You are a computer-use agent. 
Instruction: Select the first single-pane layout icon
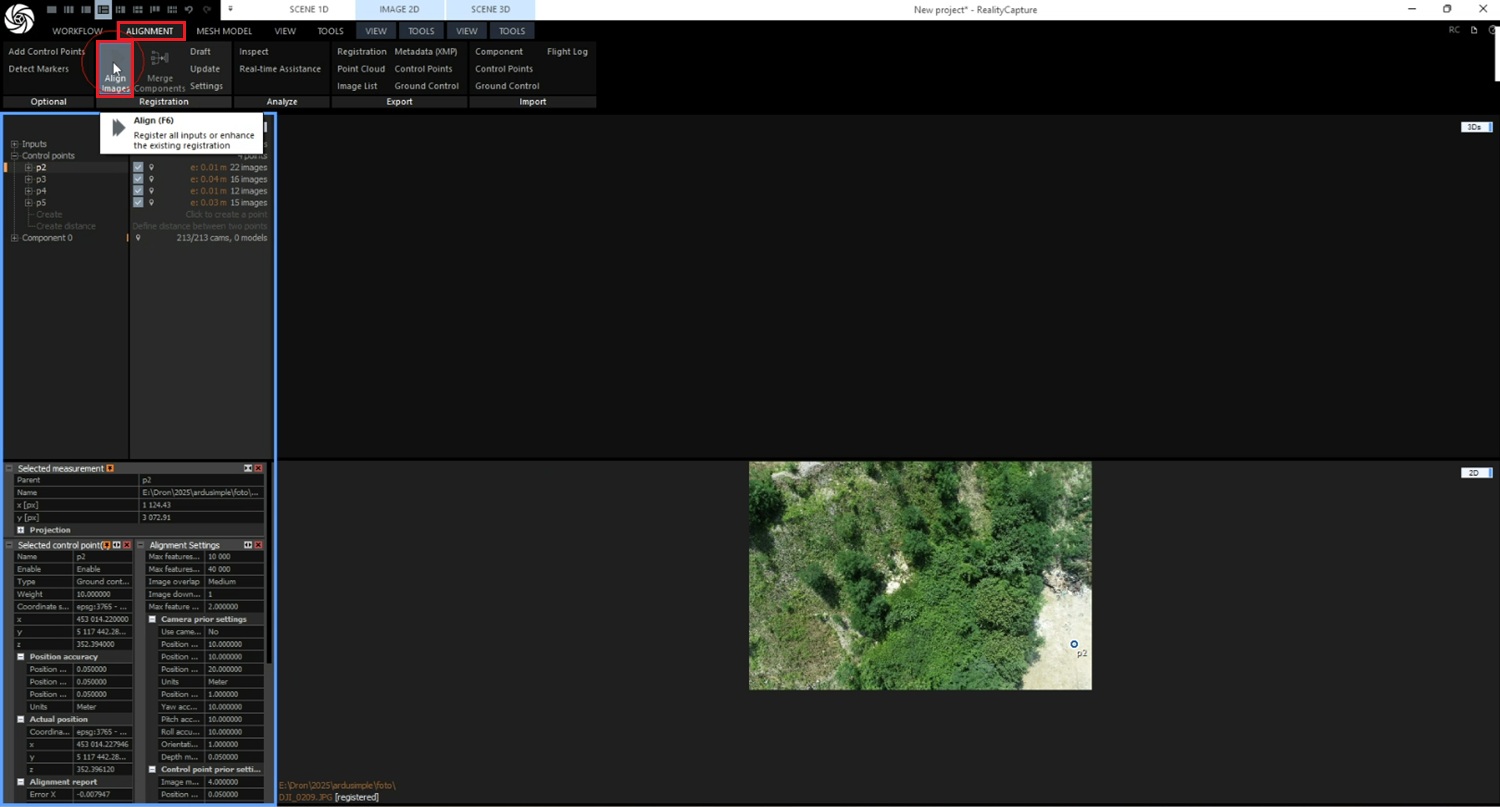click(x=50, y=9)
